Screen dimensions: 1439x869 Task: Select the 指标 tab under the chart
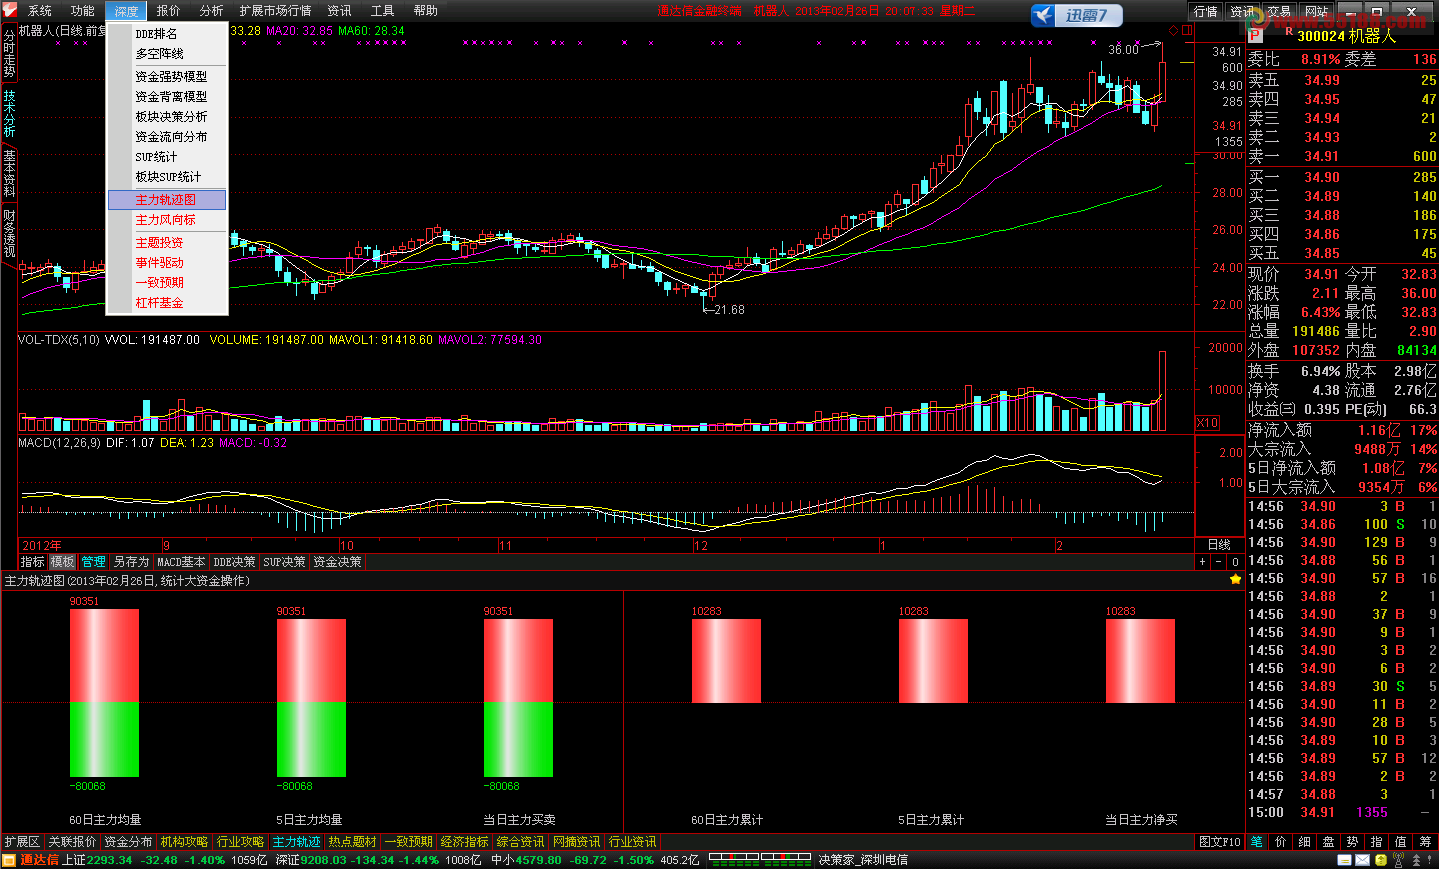[x=33, y=562]
